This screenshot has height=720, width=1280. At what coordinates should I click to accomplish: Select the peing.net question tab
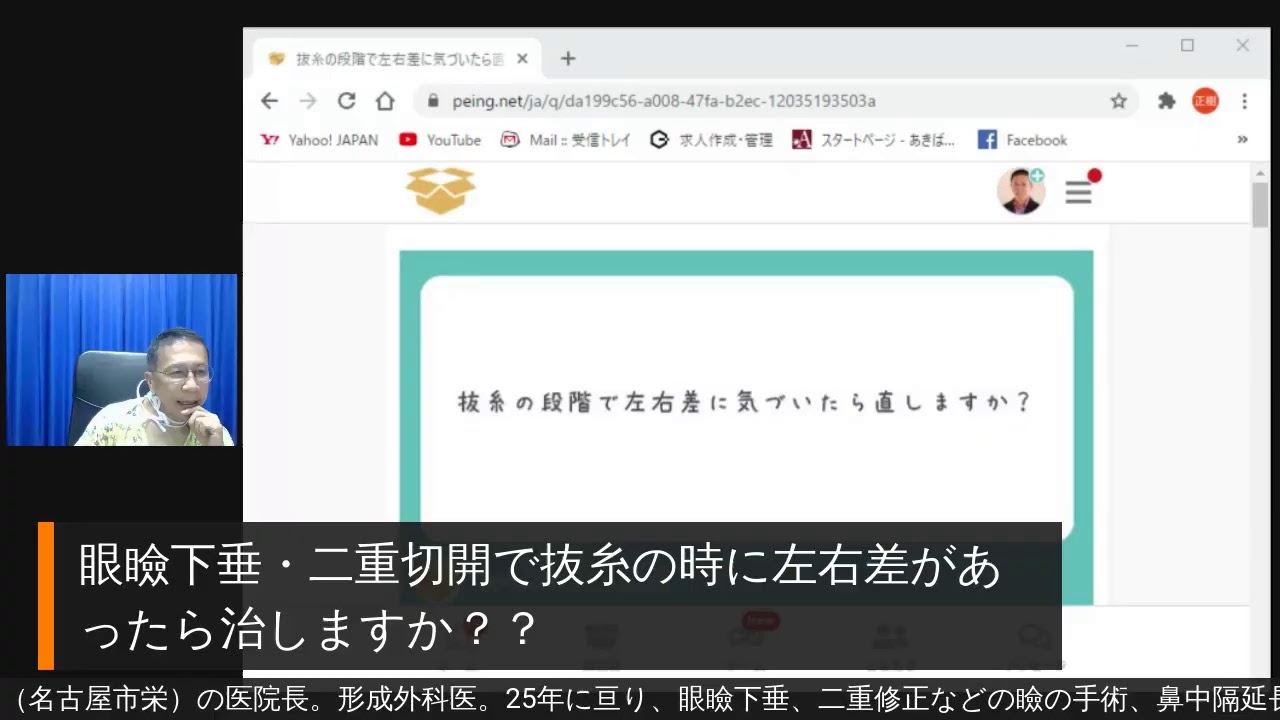(397, 59)
